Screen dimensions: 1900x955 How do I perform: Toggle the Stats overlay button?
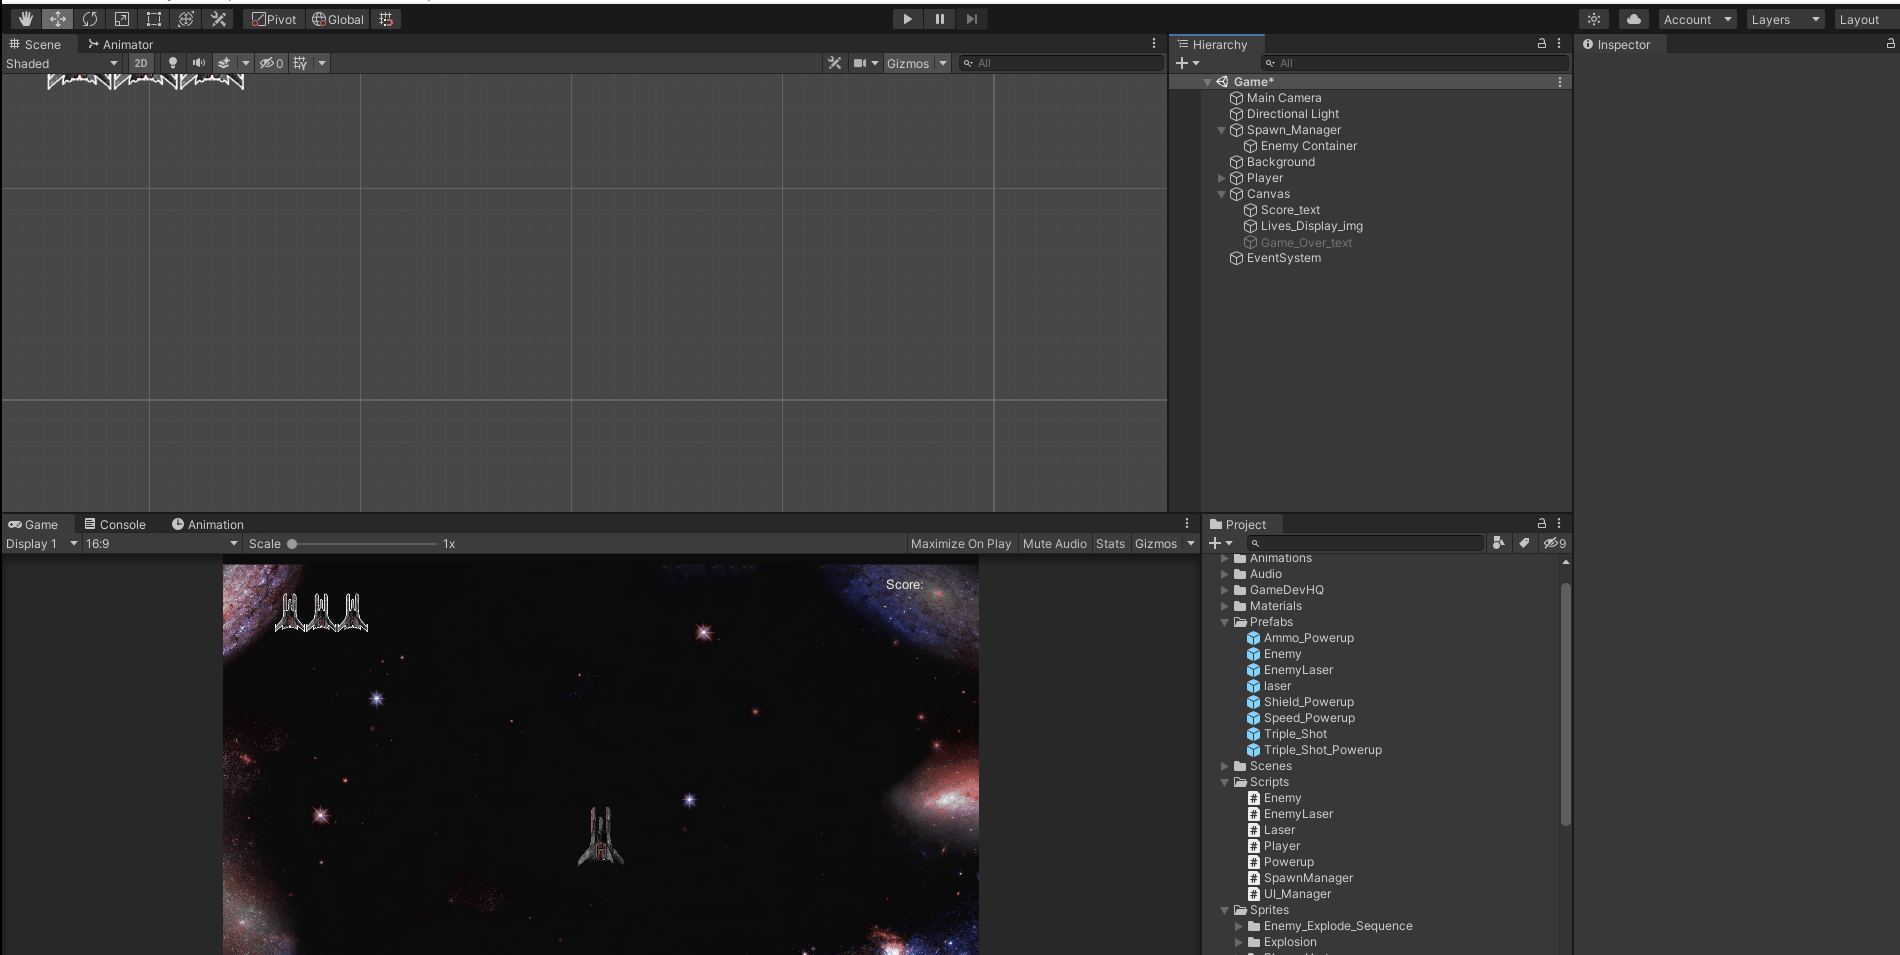coord(1110,544)
